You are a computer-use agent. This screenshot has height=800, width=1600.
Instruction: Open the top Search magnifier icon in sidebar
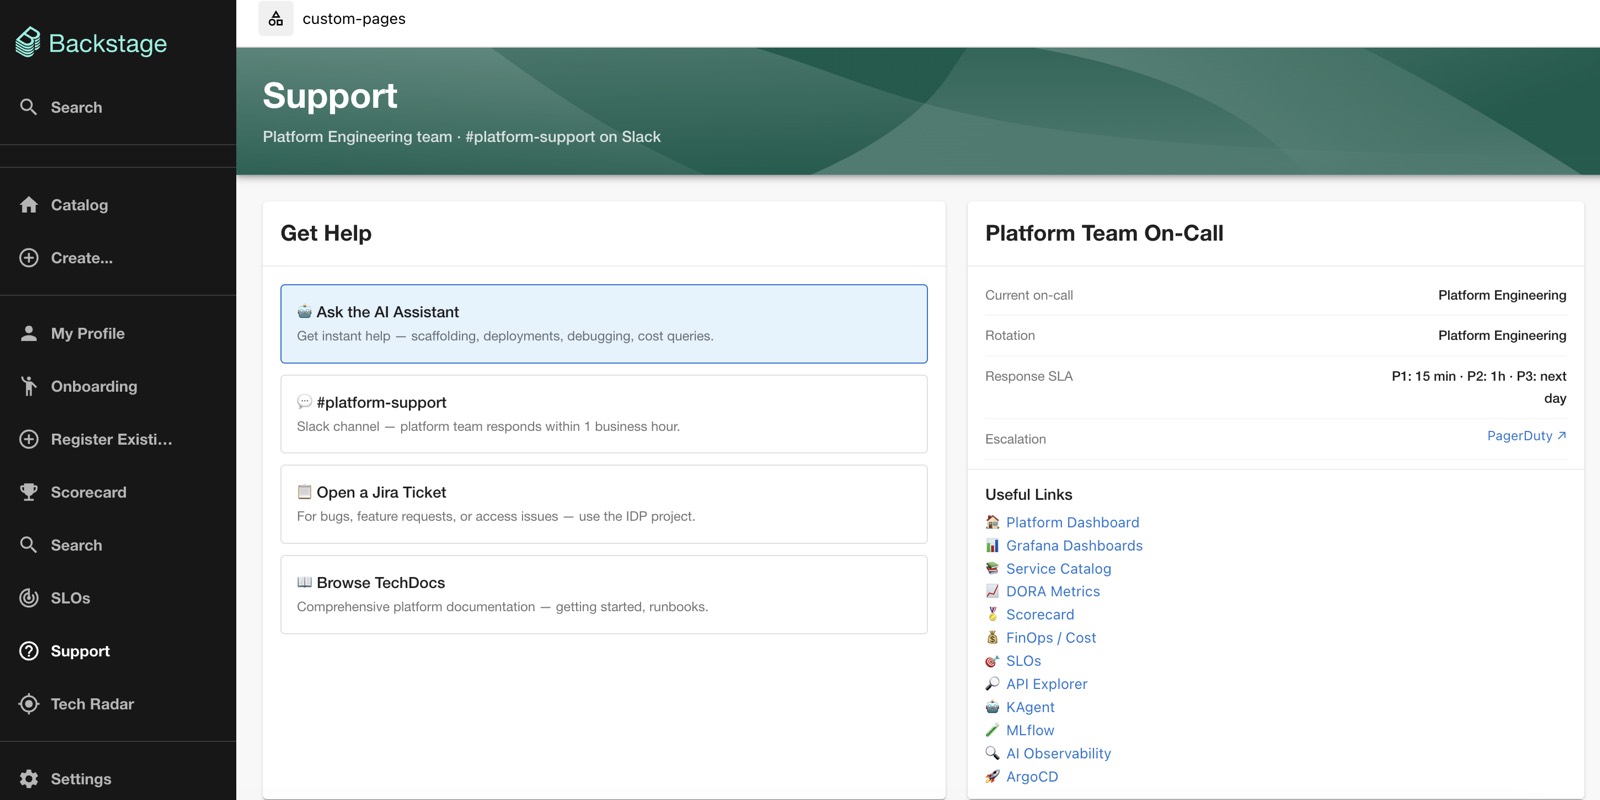29,107
